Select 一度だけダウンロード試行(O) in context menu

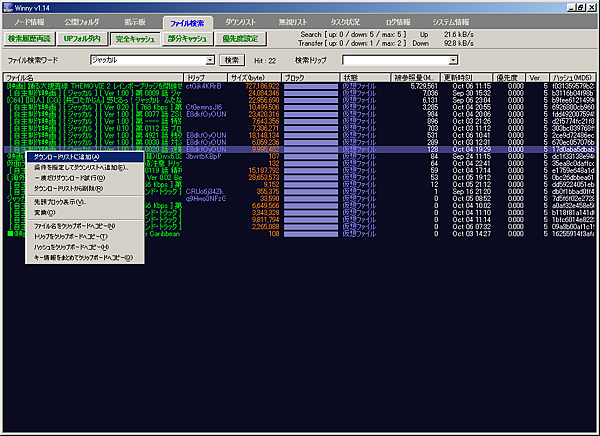85,178
